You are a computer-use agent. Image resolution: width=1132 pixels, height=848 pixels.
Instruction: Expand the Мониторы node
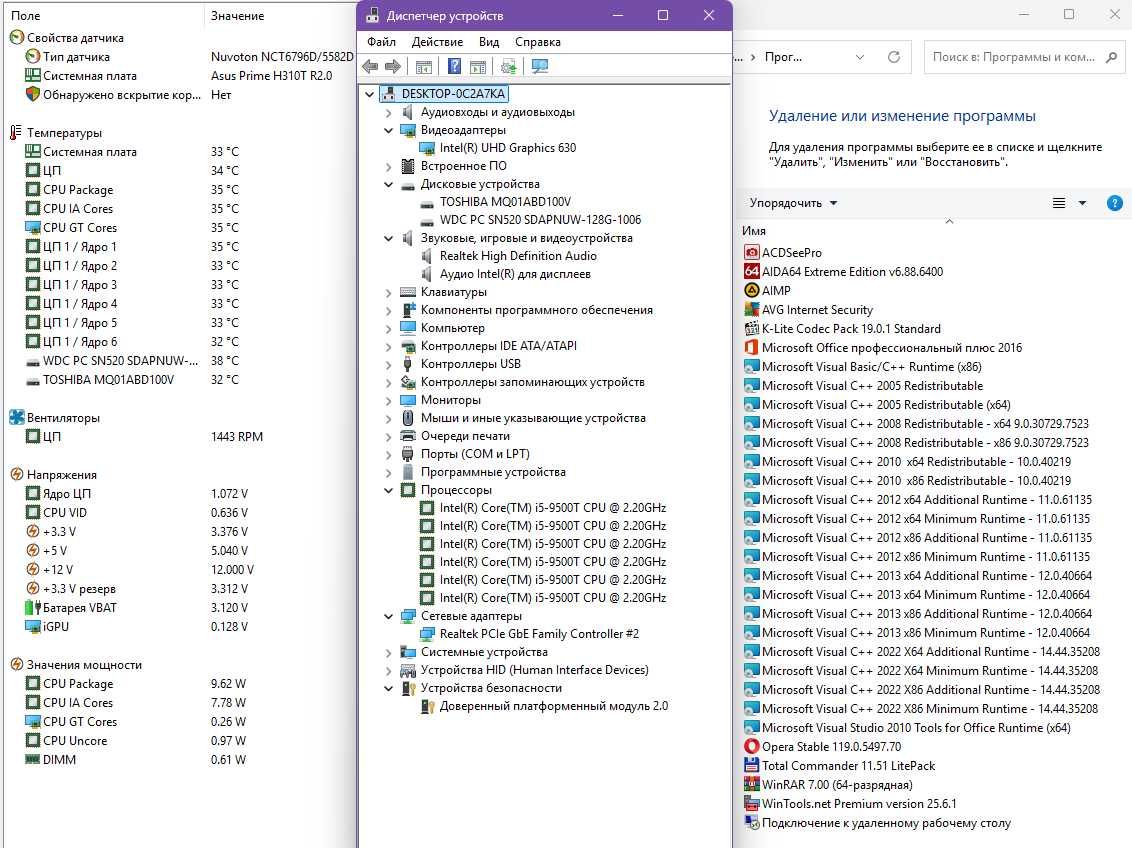[x=388, y=401]
